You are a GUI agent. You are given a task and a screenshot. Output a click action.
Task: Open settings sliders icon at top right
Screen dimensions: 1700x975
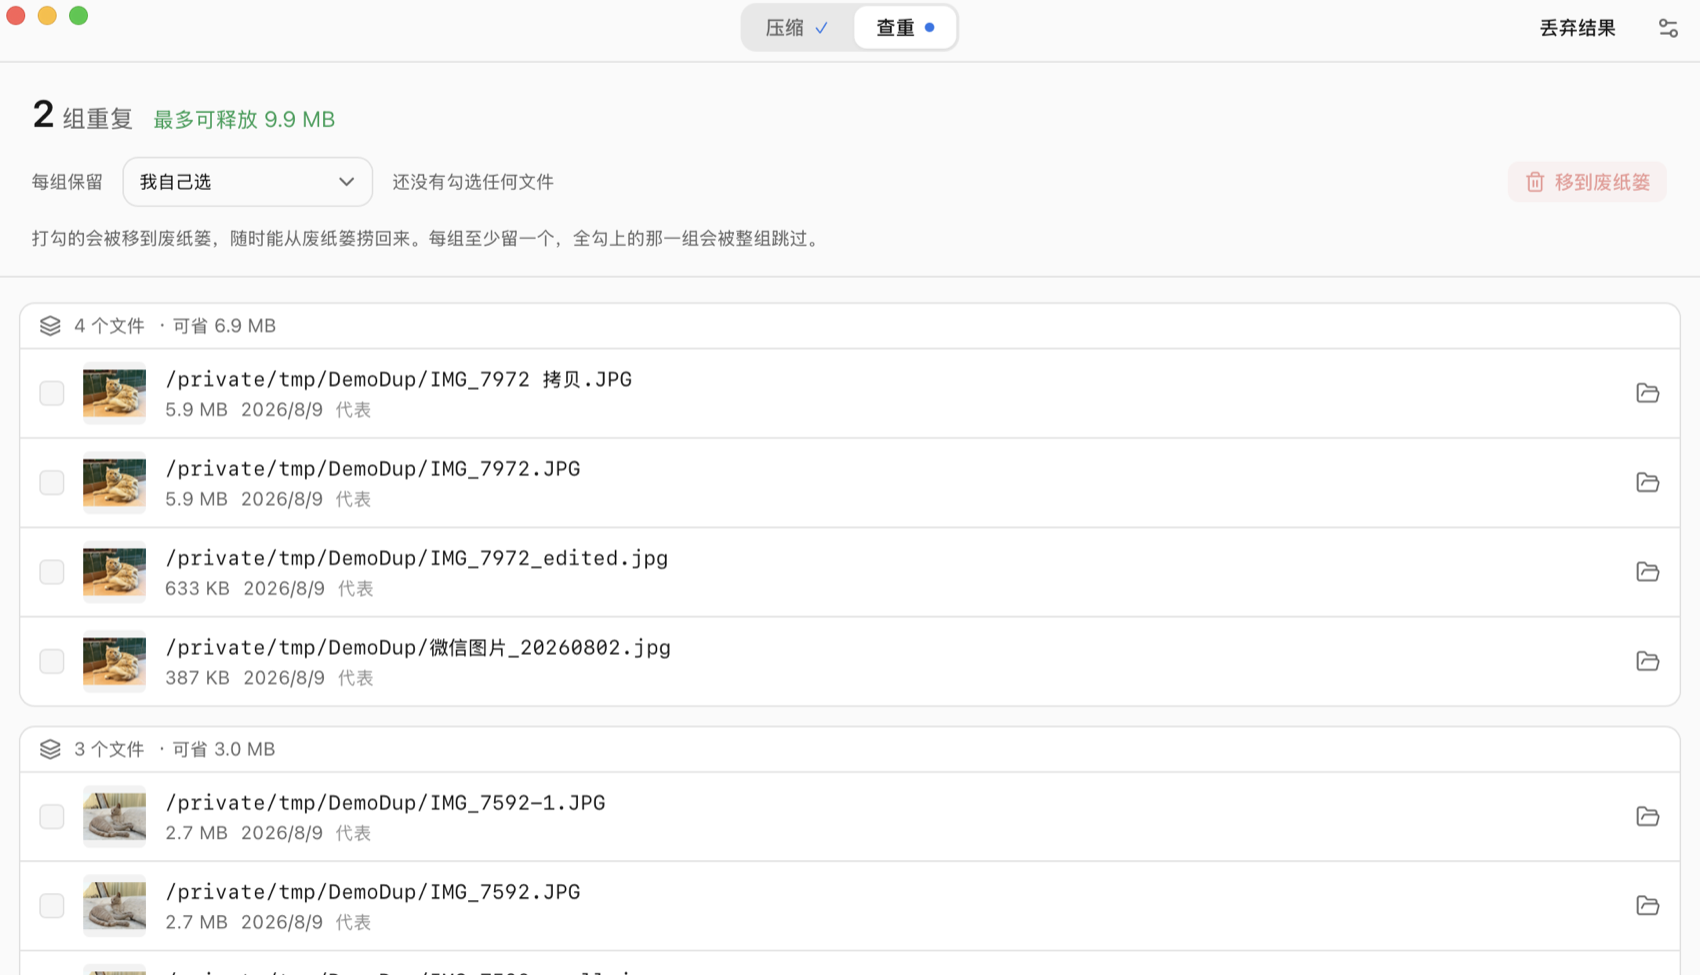coord(1667,28)
